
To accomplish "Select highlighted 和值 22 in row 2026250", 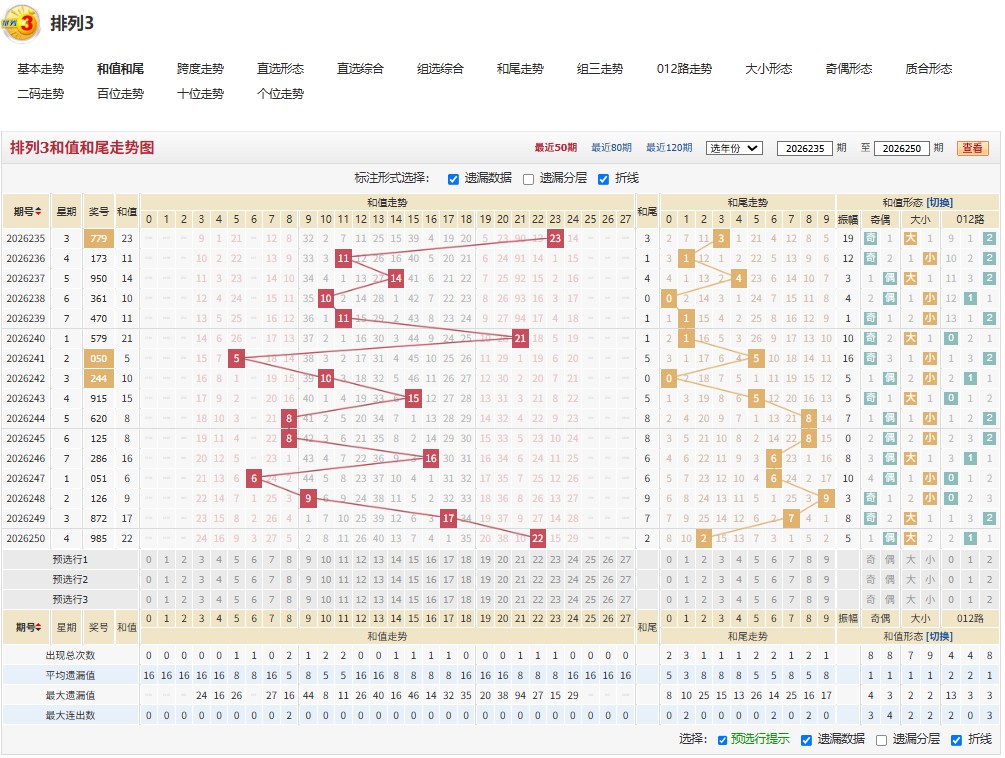I will coord(538,538).
